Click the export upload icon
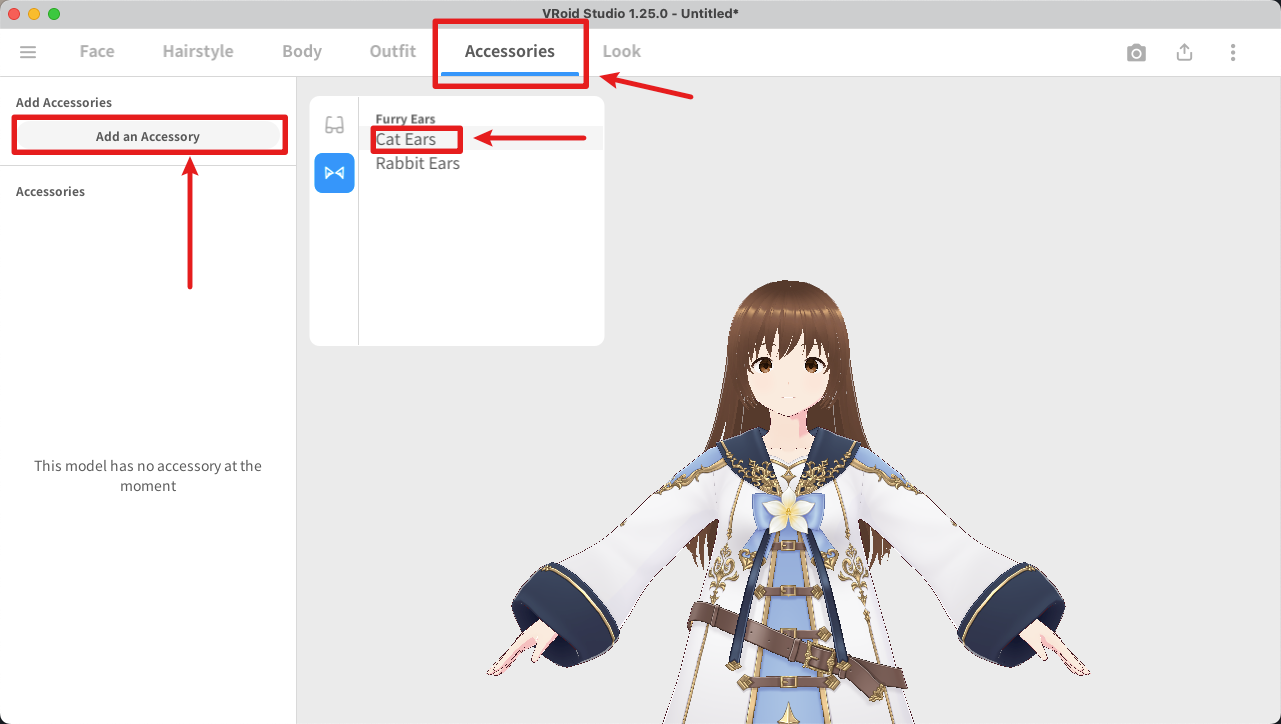 point(1184,53)
